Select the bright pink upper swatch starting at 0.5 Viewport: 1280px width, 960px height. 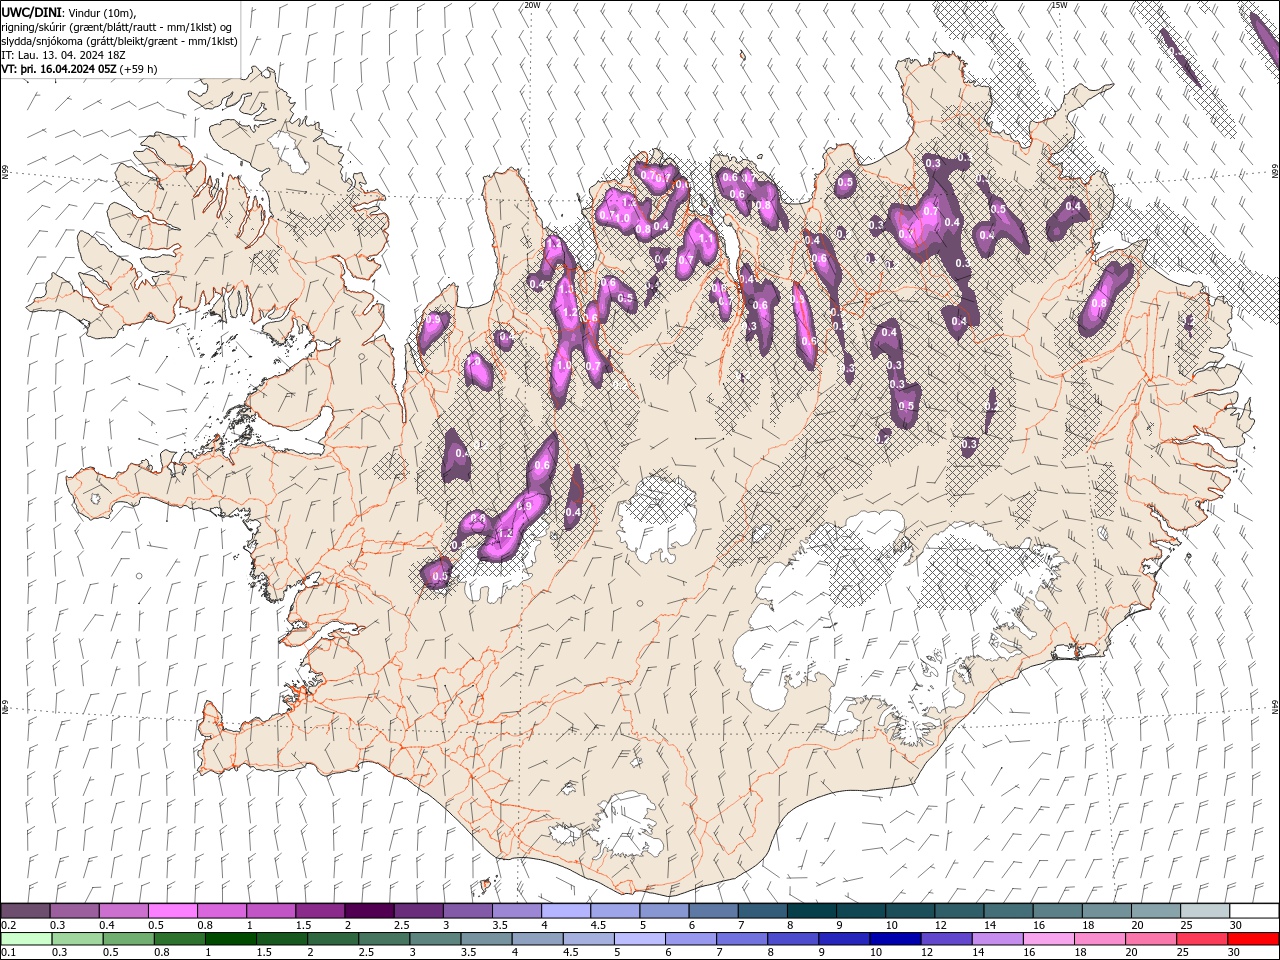point(173,910)
